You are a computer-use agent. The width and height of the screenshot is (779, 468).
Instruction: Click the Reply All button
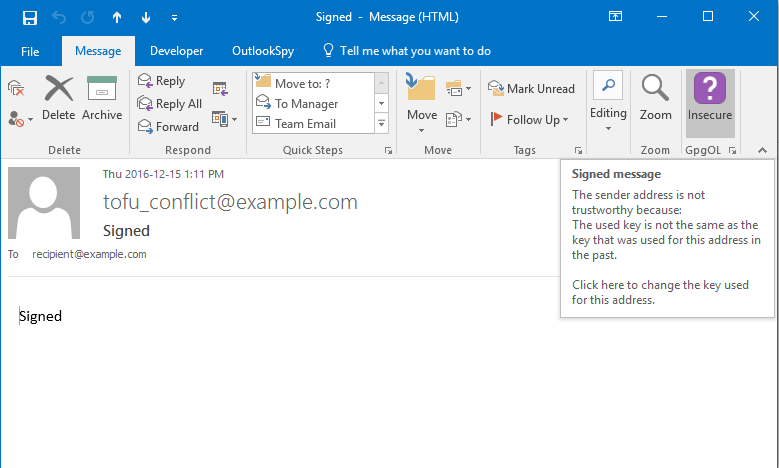tap(170, 104)
